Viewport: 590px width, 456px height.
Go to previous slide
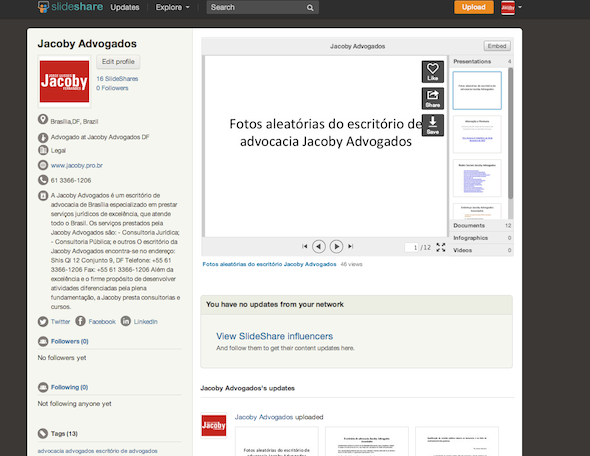point(319,246)
